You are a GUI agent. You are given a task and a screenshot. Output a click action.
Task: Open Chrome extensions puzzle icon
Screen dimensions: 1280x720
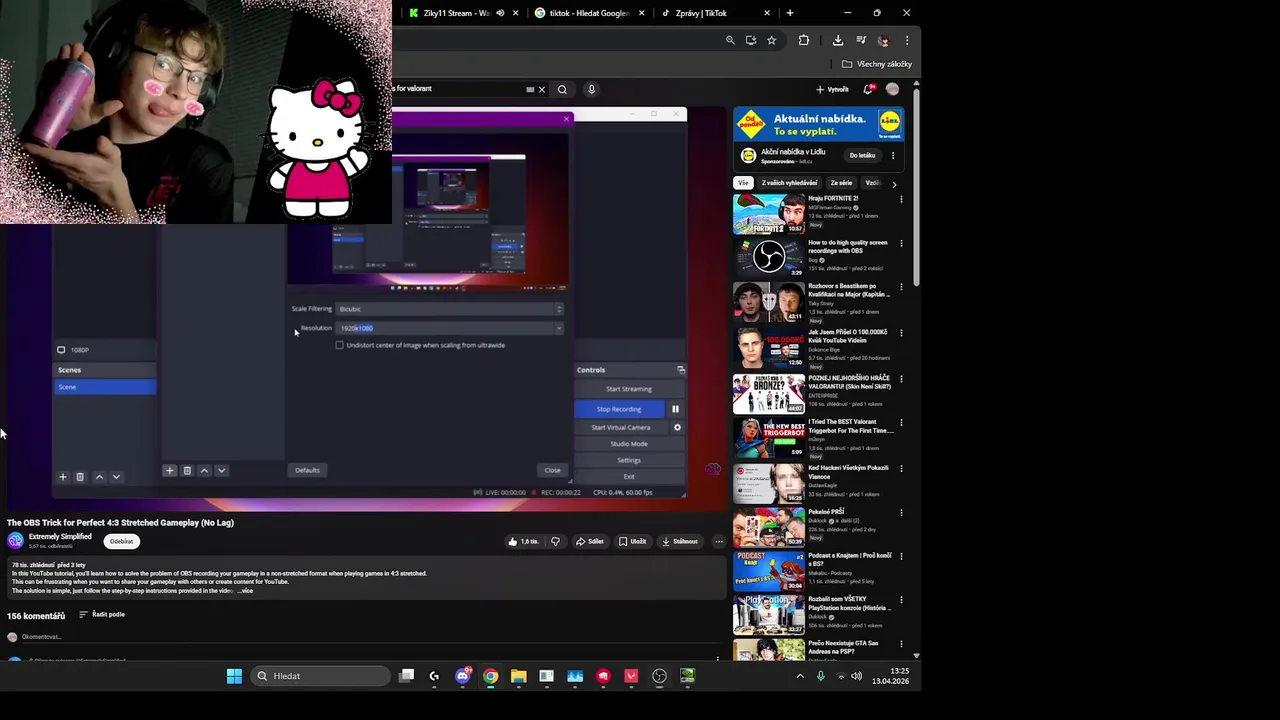click(x=804, y=40)
